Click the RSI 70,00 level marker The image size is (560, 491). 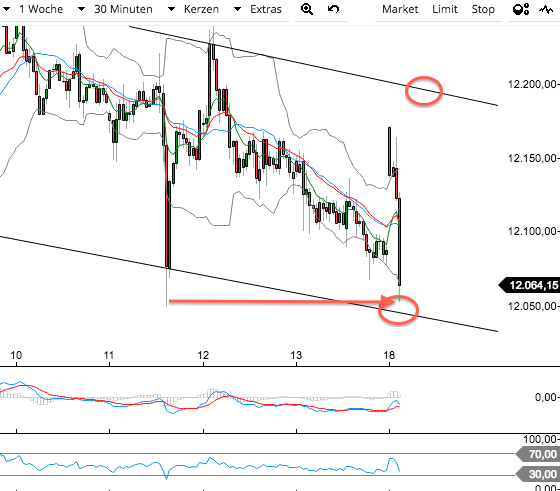[x=539, y=454]
